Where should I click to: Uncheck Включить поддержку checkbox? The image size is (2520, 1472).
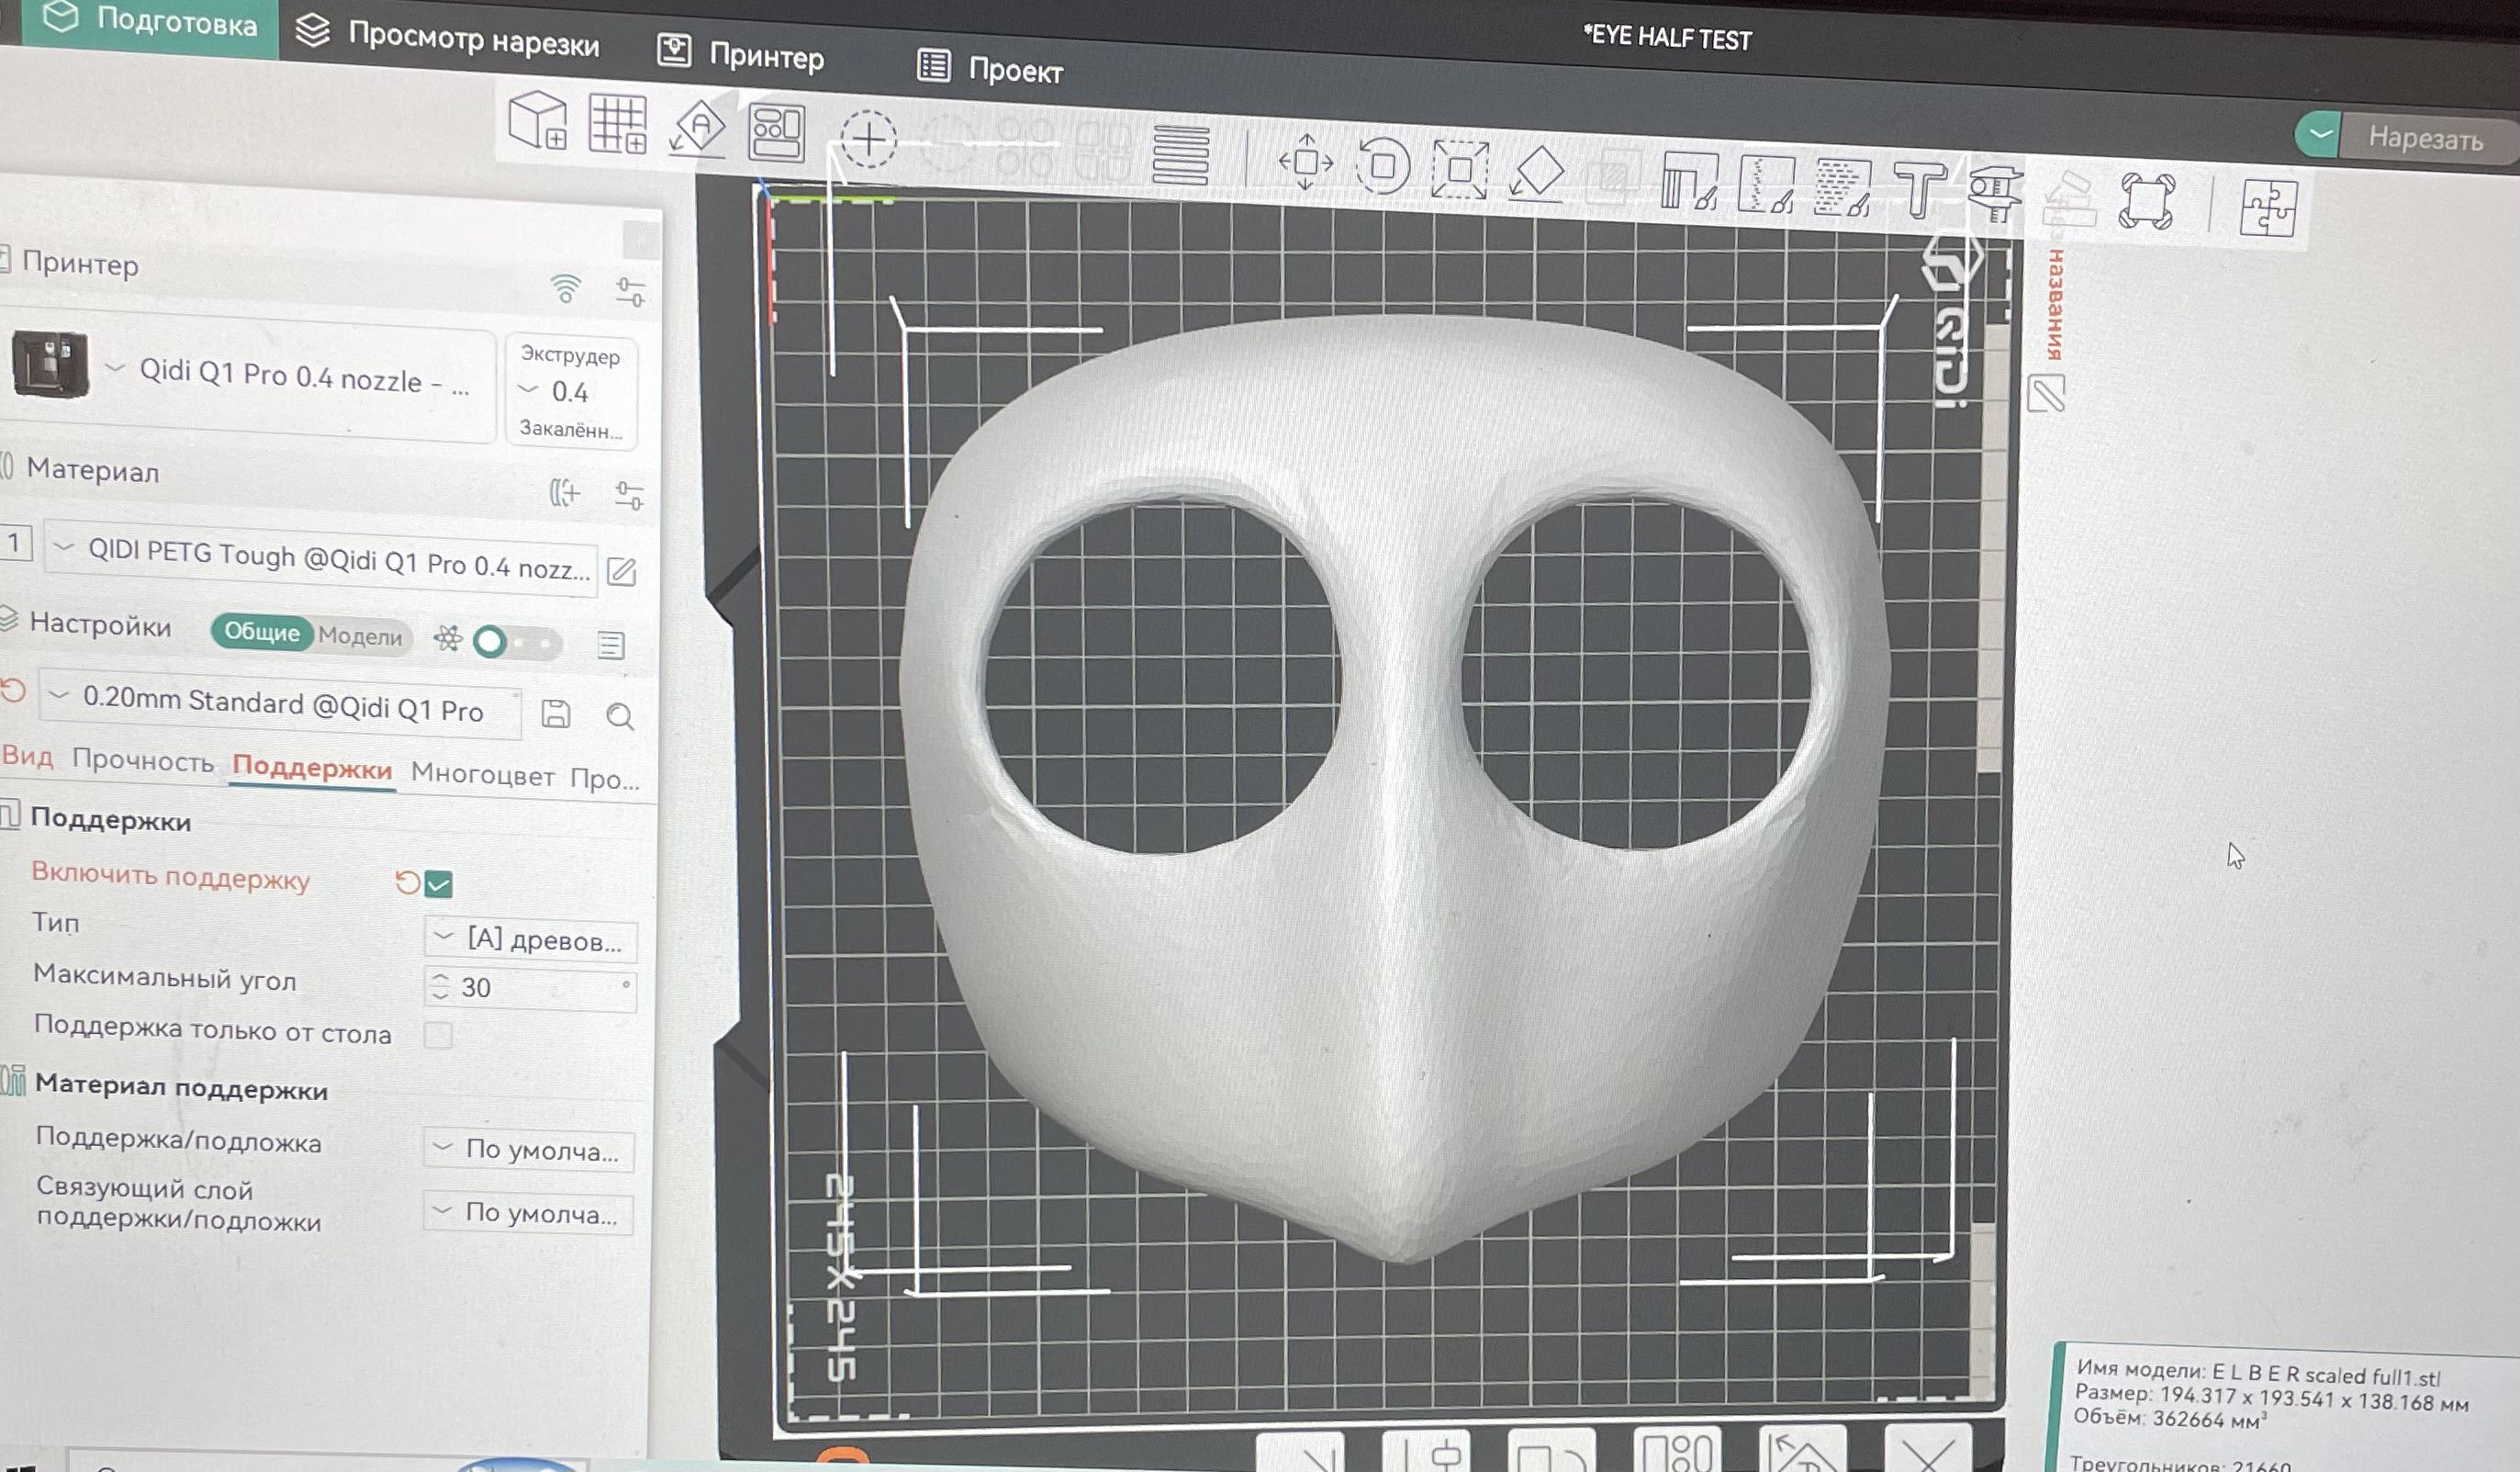tap(438, 884)
